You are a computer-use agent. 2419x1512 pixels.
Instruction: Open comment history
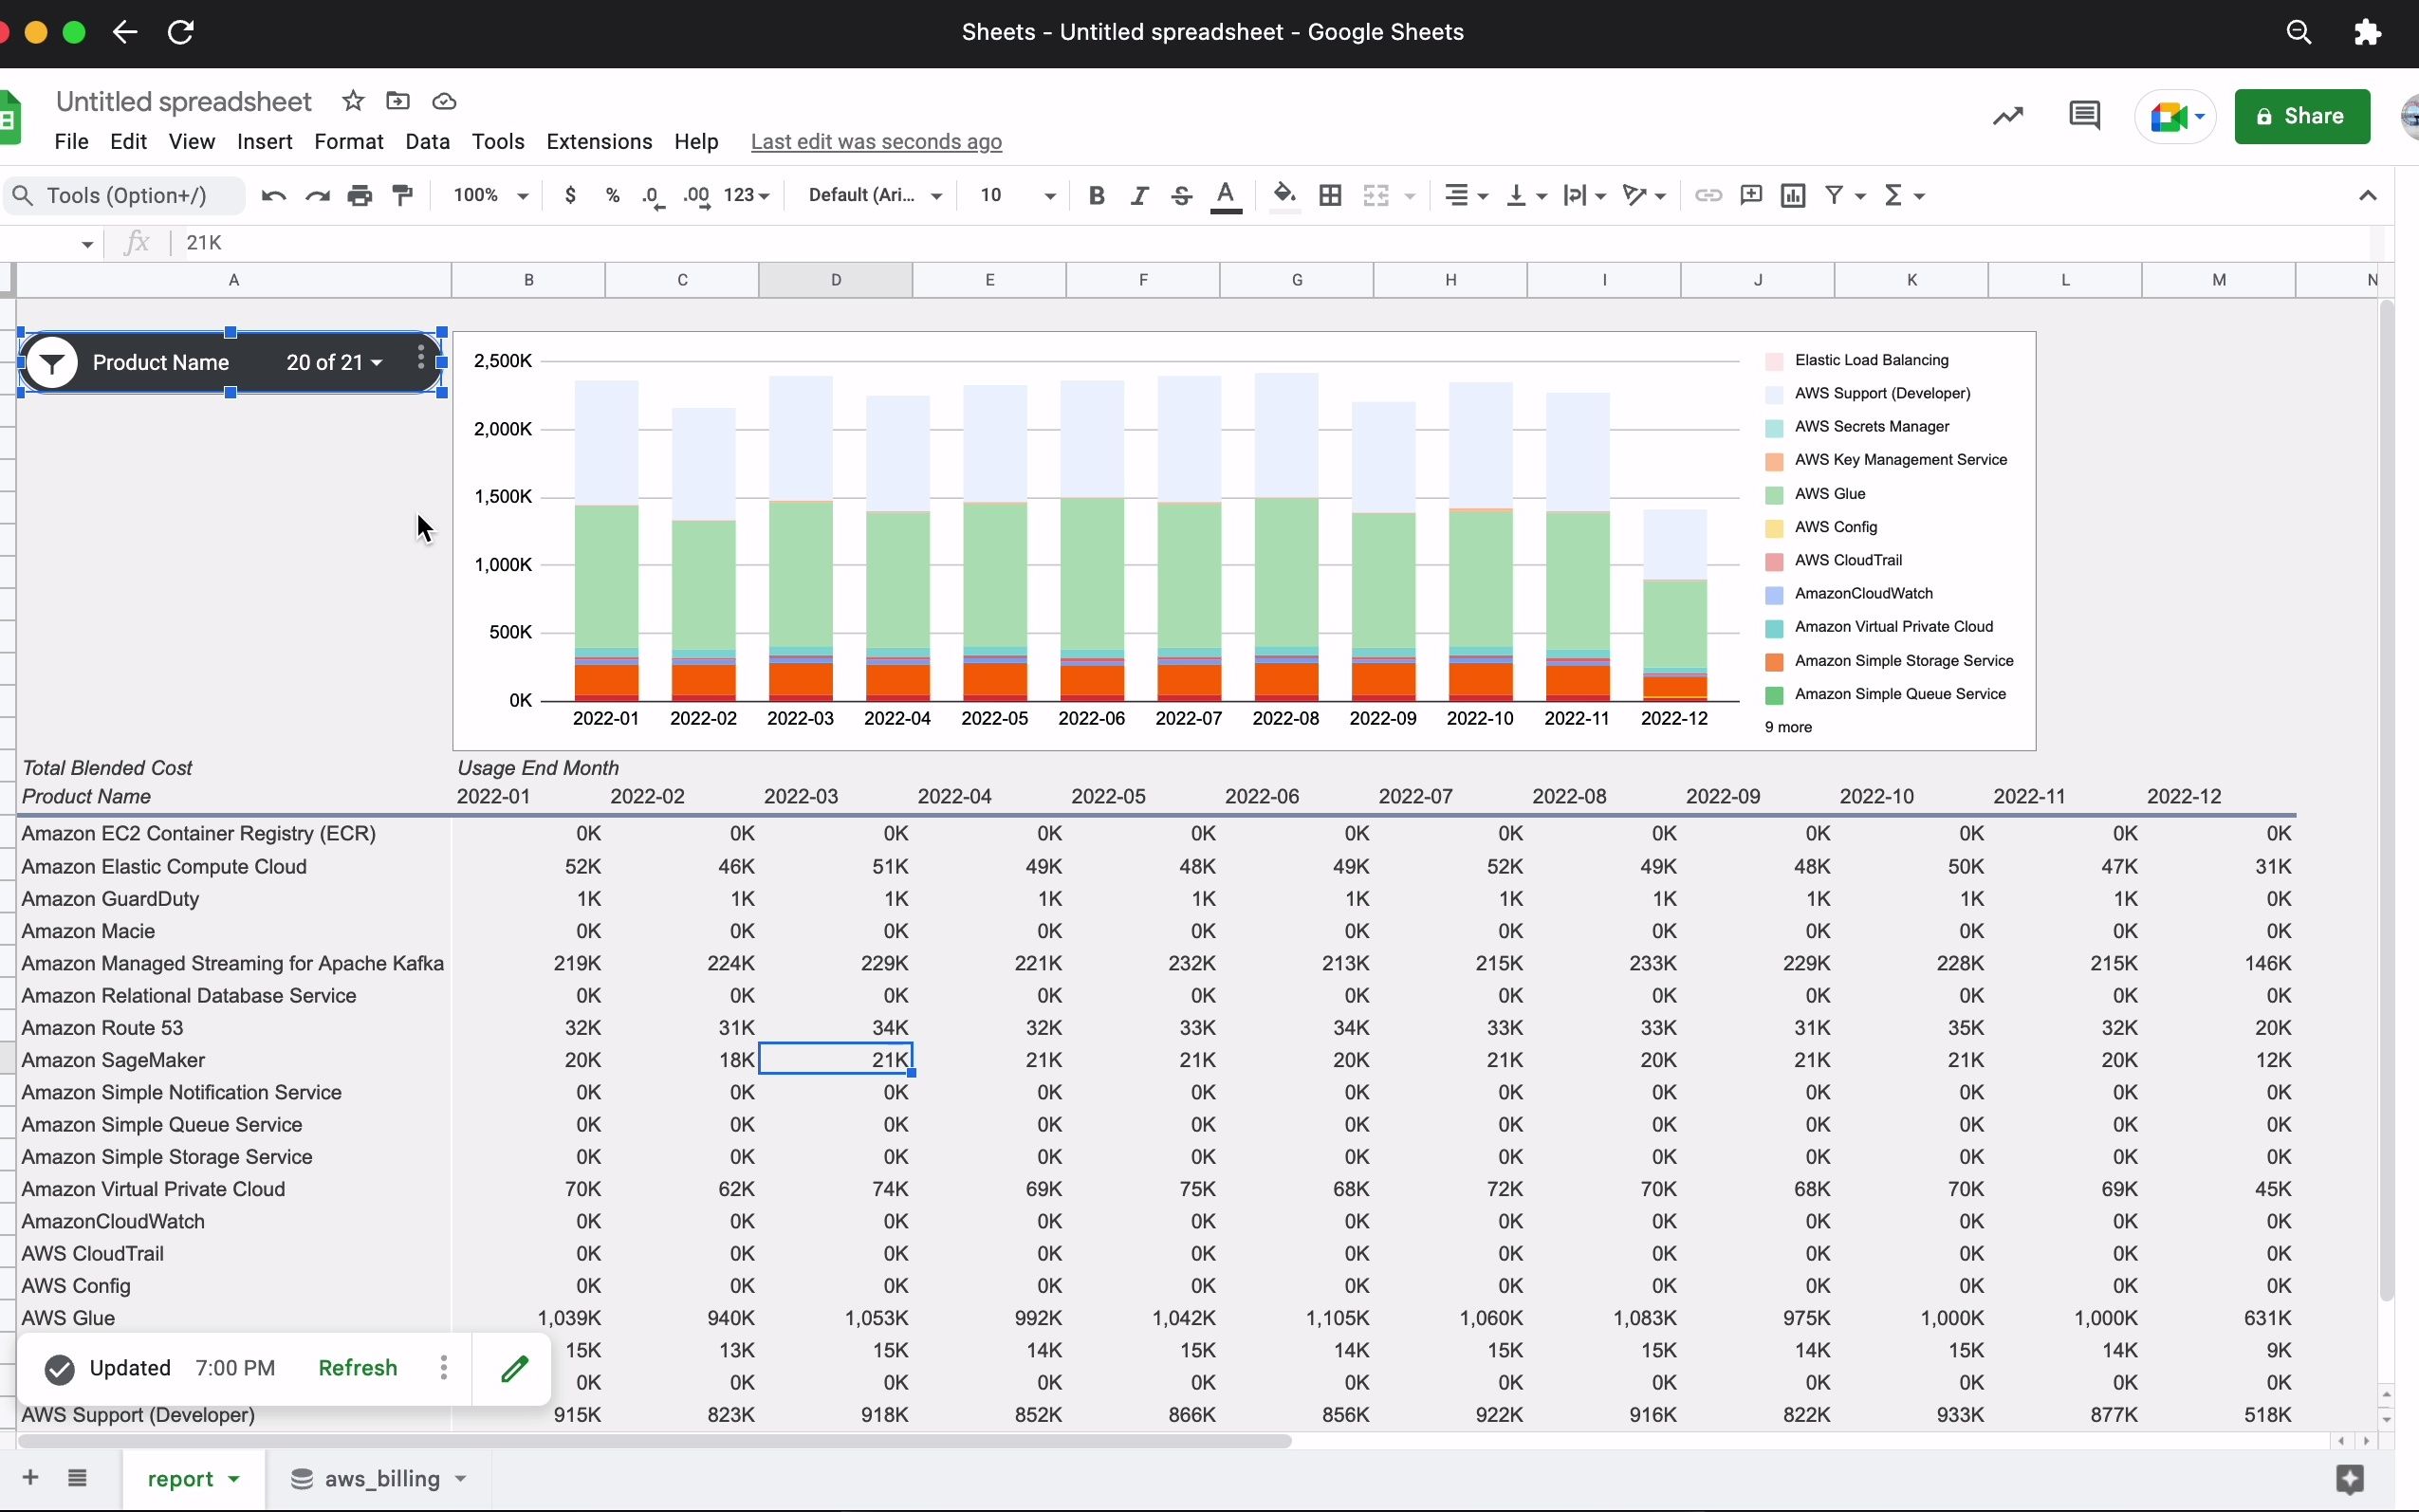(2084, 116)
